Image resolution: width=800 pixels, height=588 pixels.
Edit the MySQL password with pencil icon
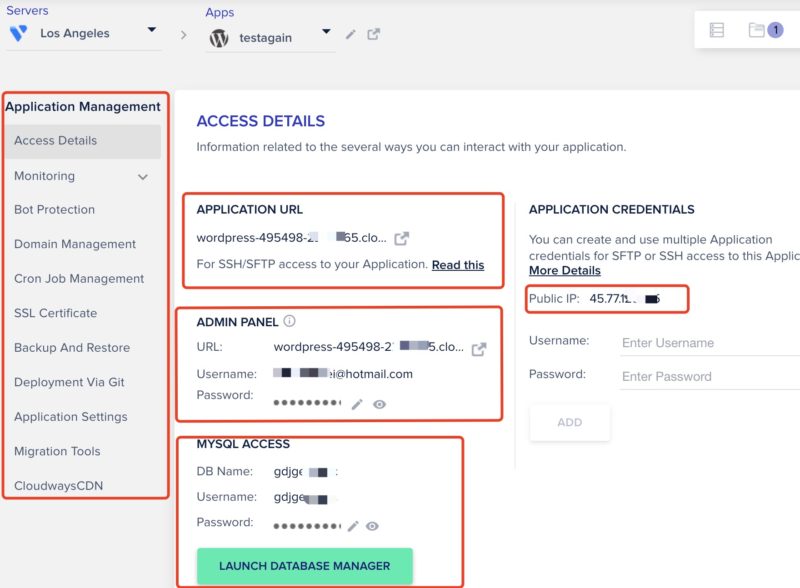click(353, 526)
